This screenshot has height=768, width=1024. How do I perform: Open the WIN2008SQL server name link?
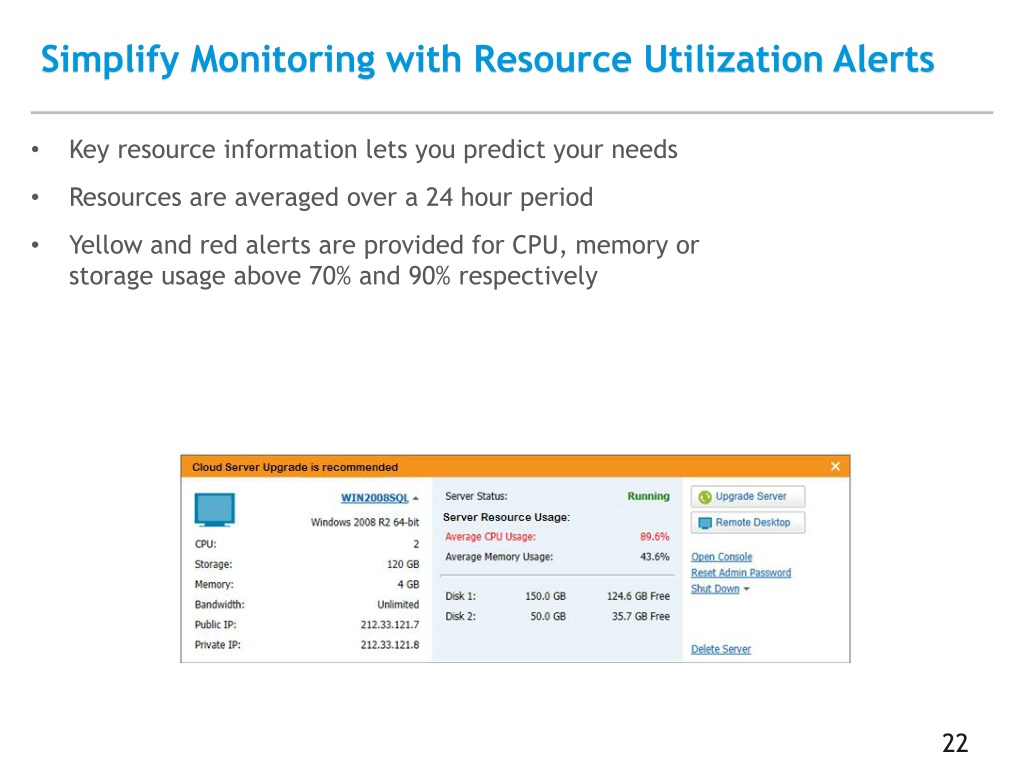(374, 498)
